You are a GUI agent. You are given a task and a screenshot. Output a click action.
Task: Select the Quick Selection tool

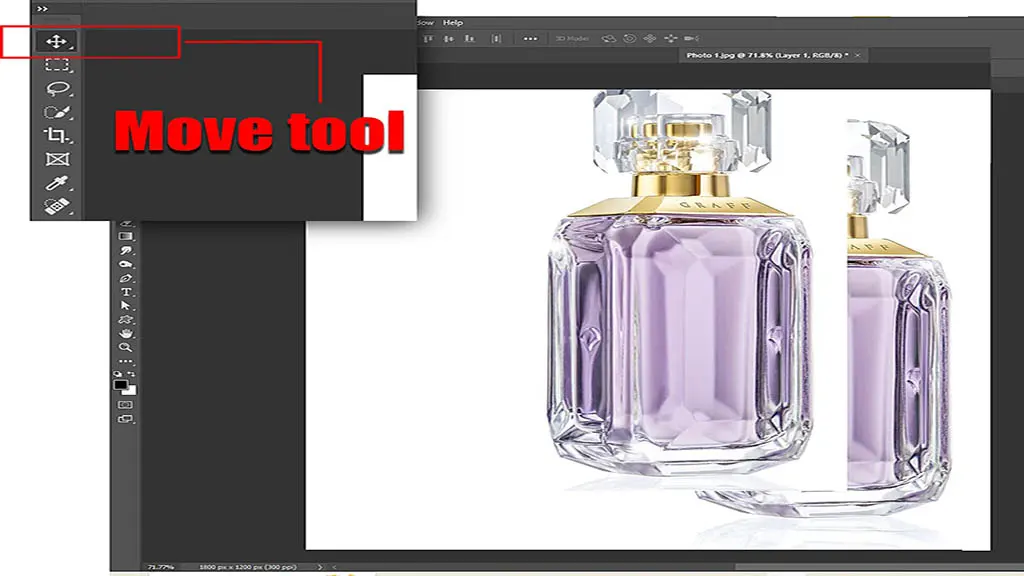click(57, 112)
